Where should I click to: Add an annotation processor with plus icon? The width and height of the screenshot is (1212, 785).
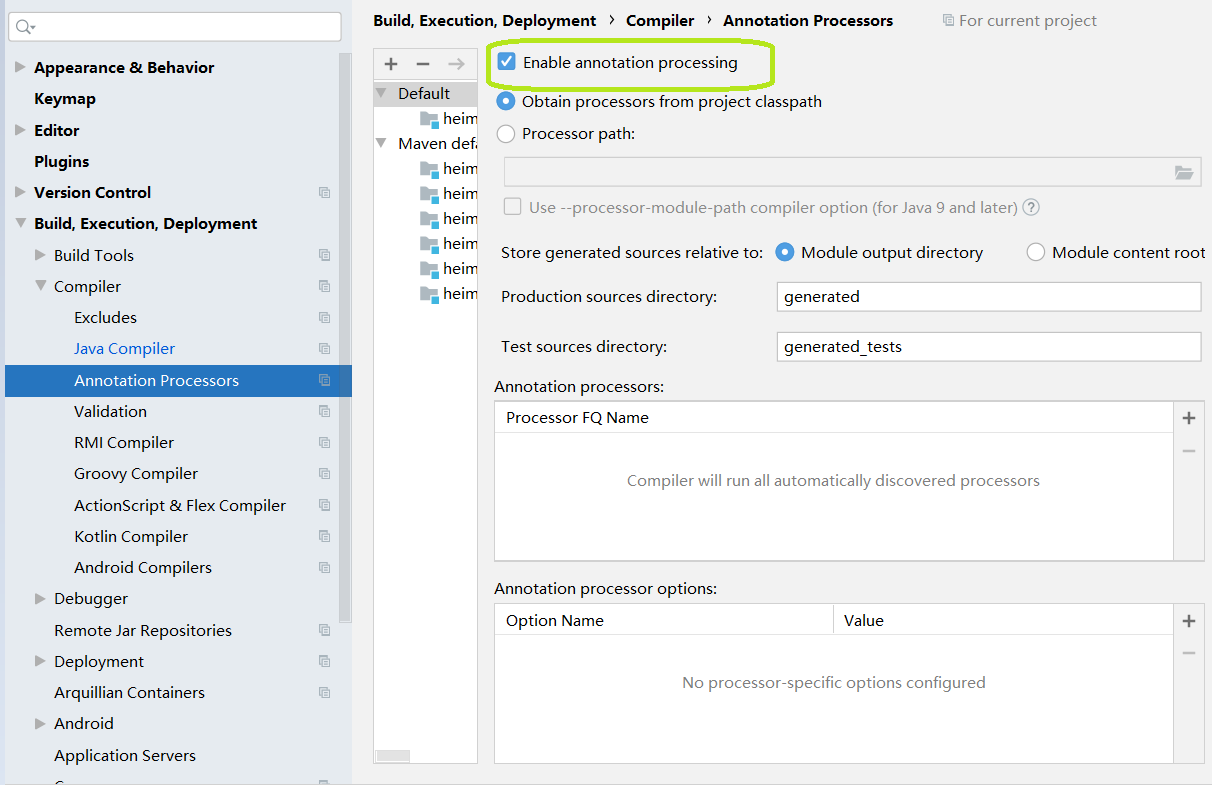point(1189,418)
